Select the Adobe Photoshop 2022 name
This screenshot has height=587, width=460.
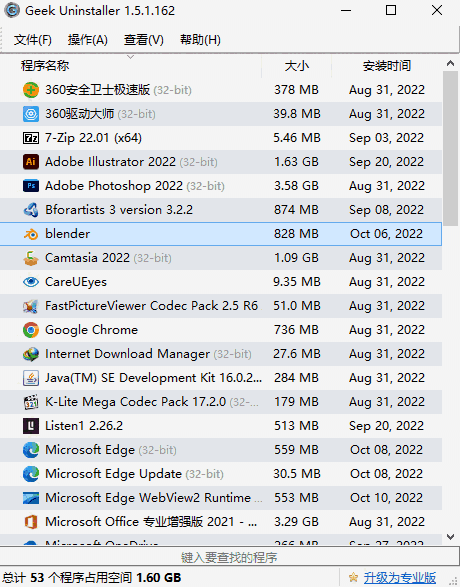point(114,186)
